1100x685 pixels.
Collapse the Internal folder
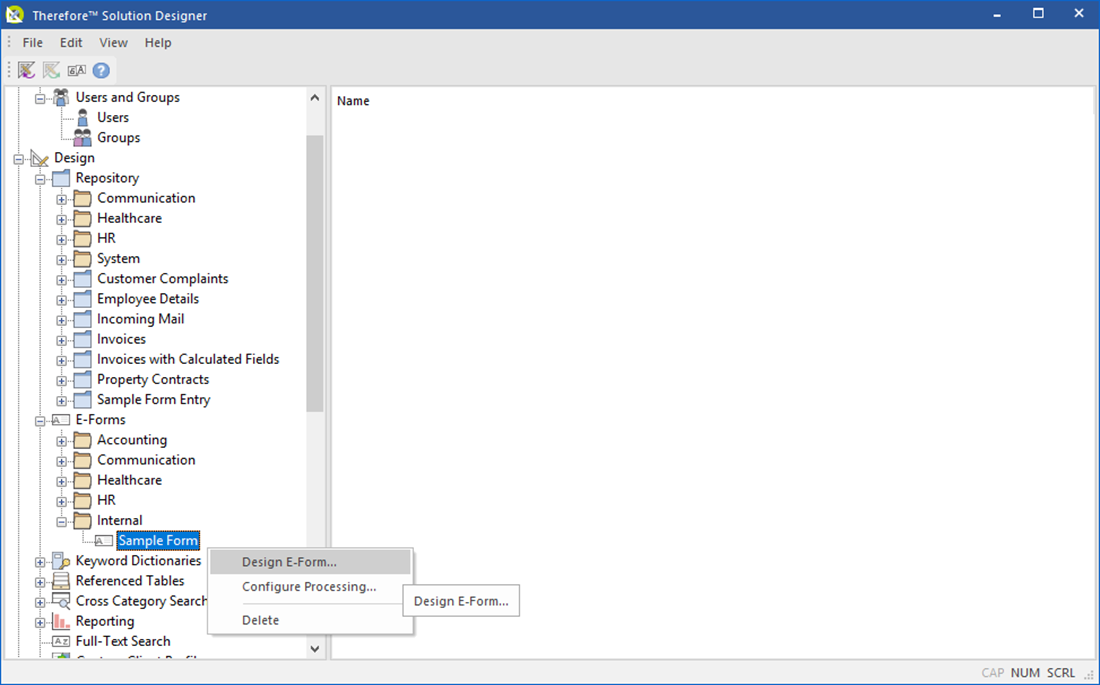(63, 520)
